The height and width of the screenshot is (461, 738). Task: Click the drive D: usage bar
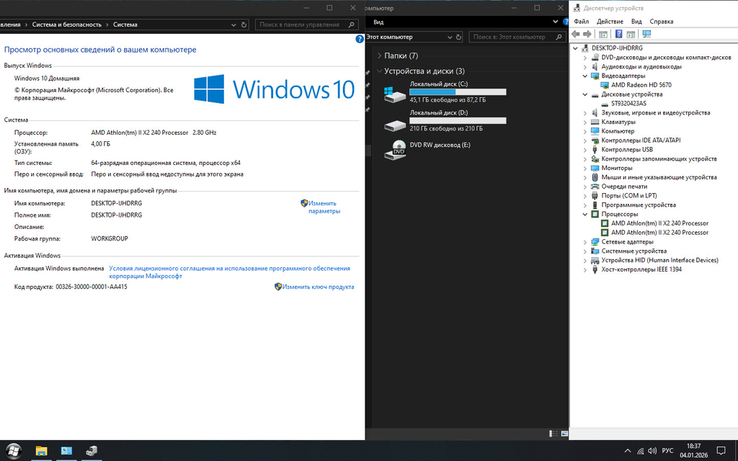tap(458, 121)
